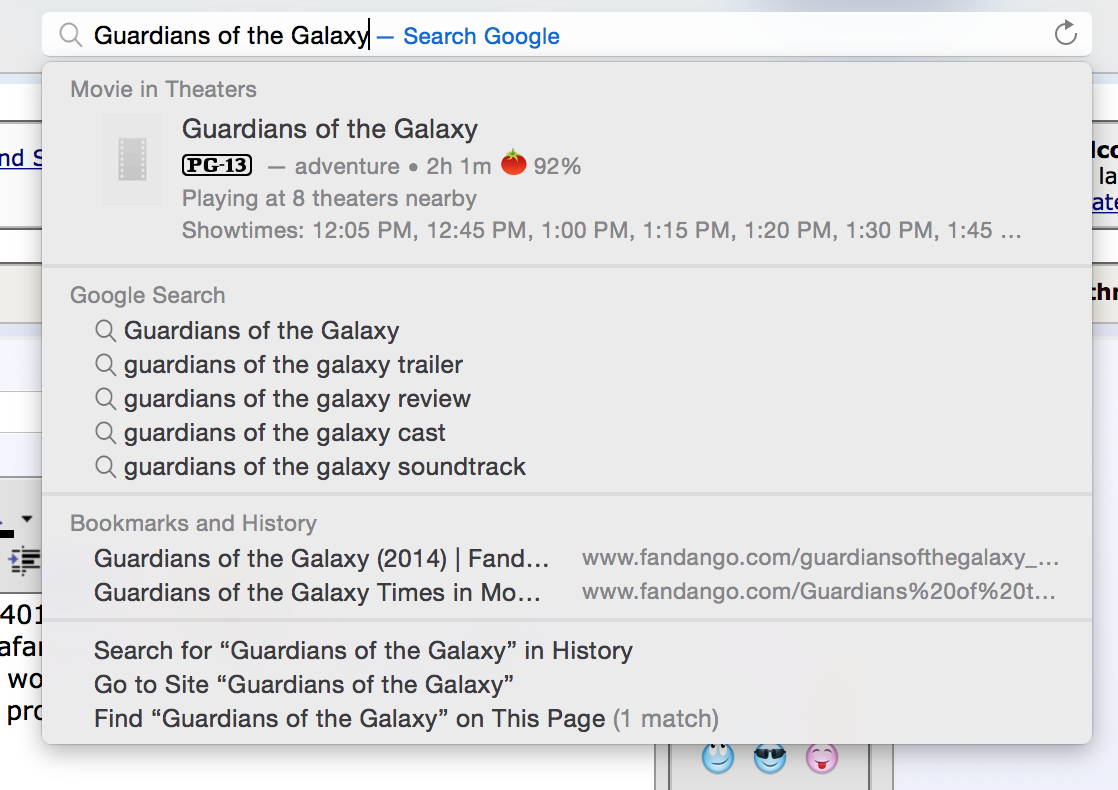Open 'Guardians of the Galaxy Times in Mo…' history entry
1118x790 pixels.
(x=317, y=592)
